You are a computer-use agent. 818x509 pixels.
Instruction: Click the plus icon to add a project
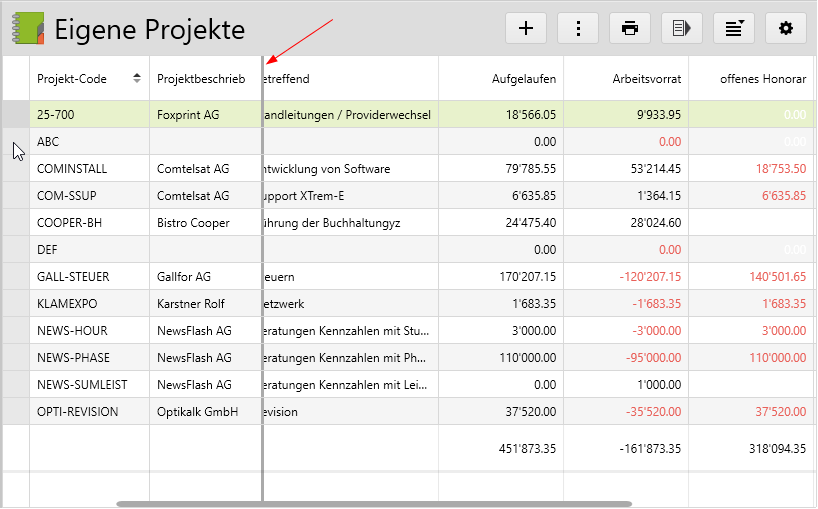click(x=526, y=28)
